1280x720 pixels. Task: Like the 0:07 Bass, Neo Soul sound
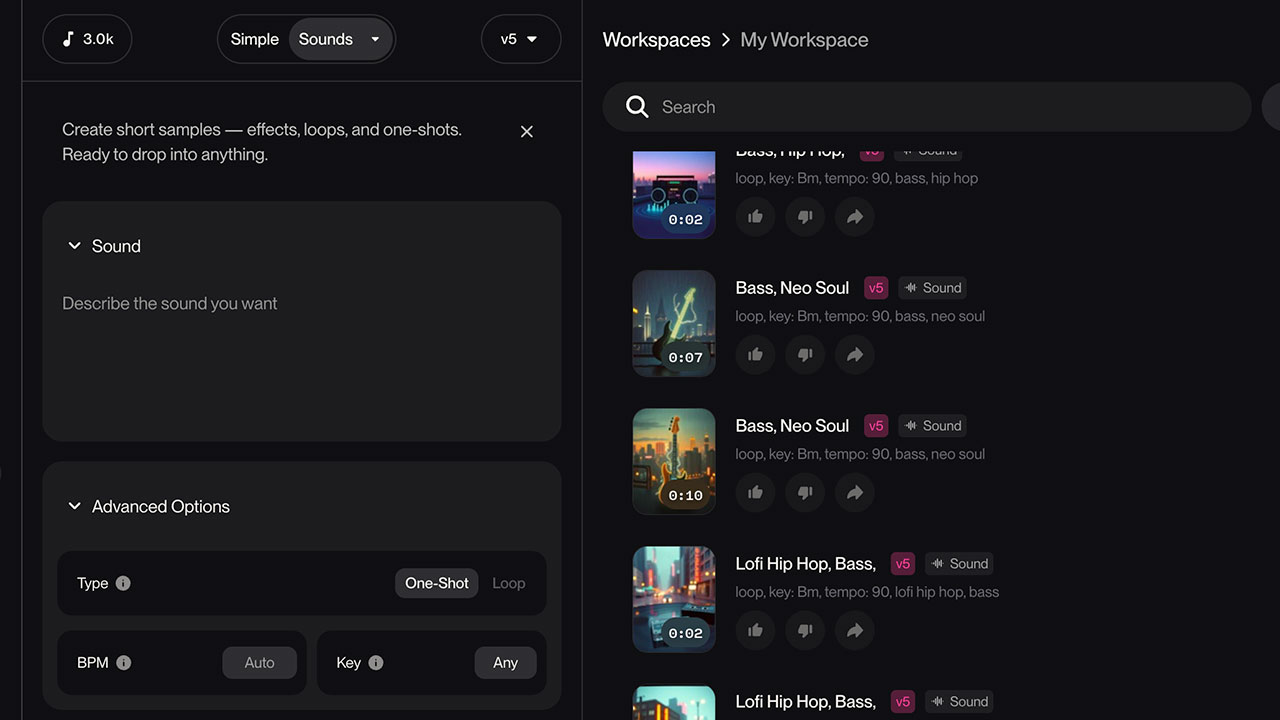(x=755, y=354)
